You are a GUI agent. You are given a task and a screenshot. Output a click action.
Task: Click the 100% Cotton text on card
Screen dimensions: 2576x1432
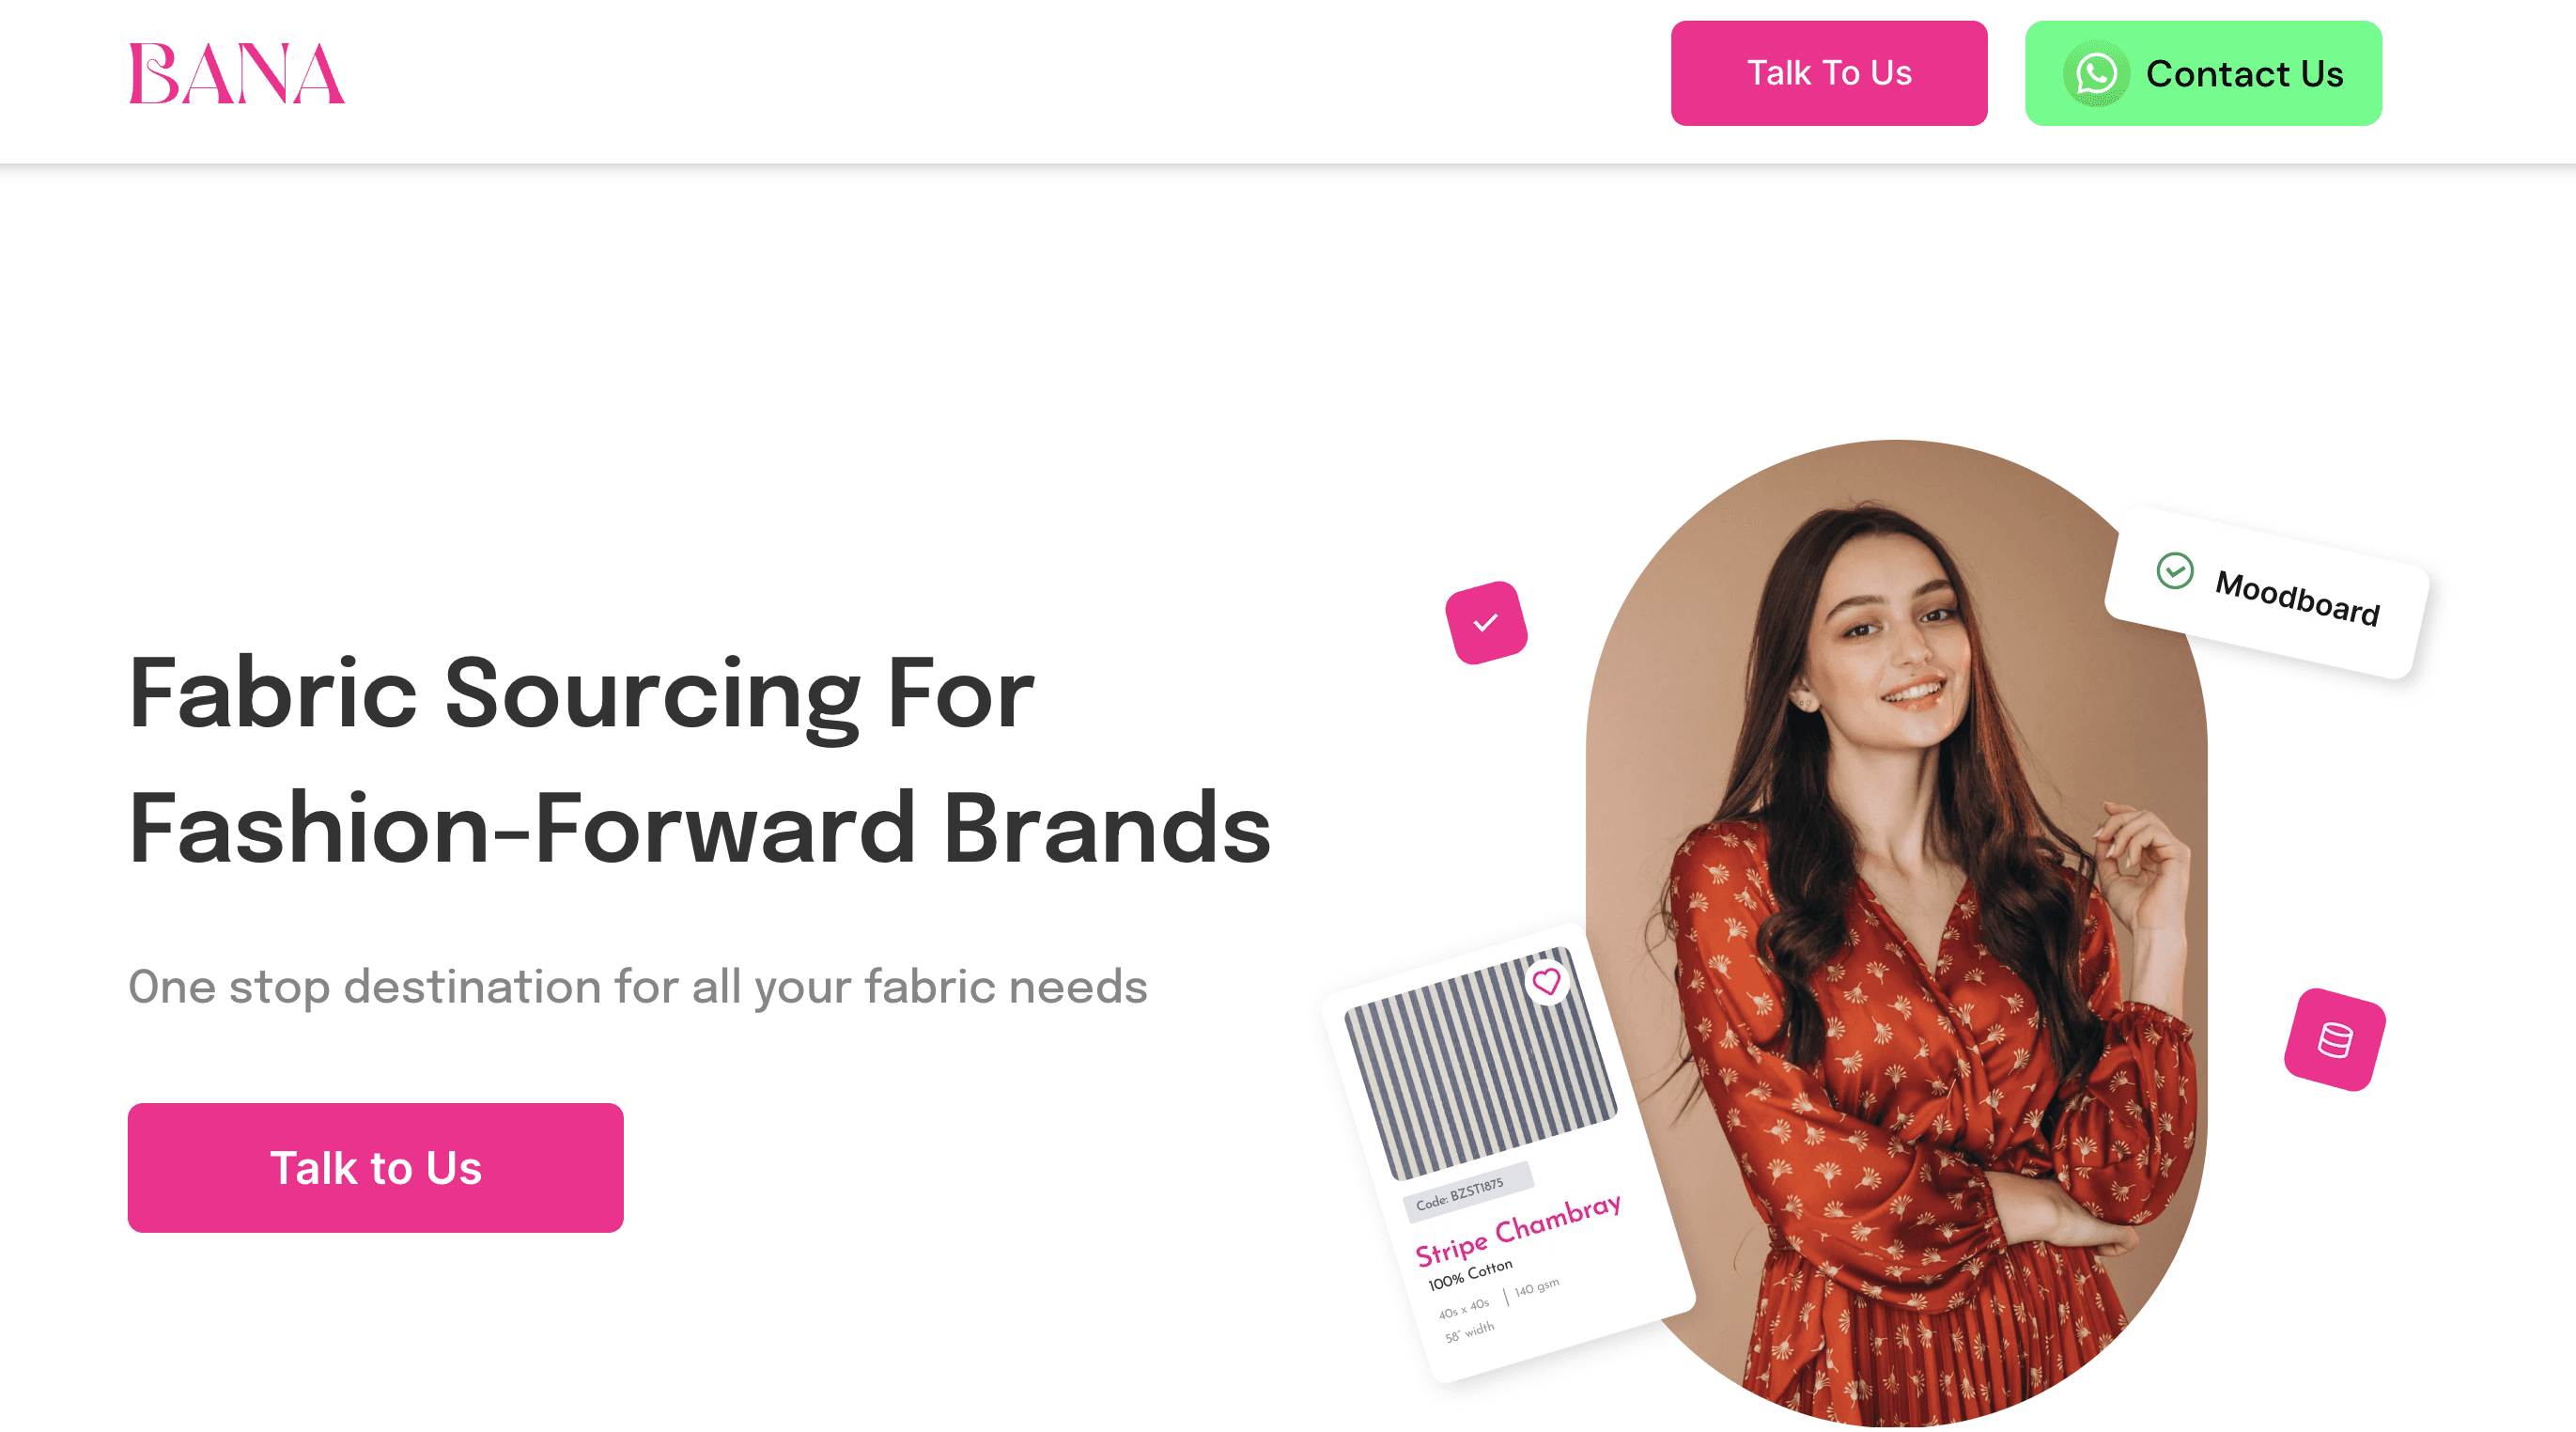[x=1470, y=1274]
